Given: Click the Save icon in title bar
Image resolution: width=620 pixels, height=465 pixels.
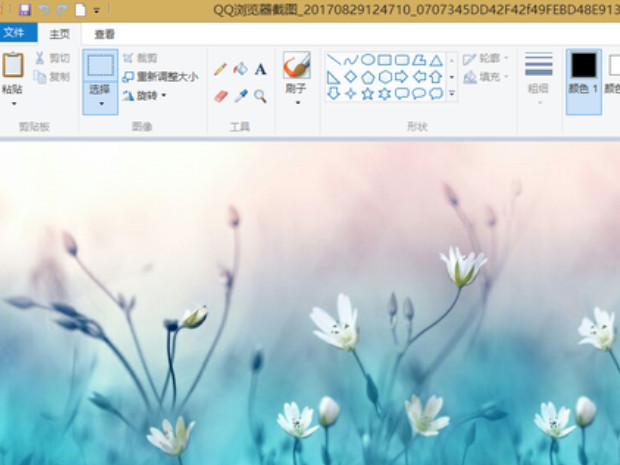Looking at the screenshot, I should (x=25, y=10).
